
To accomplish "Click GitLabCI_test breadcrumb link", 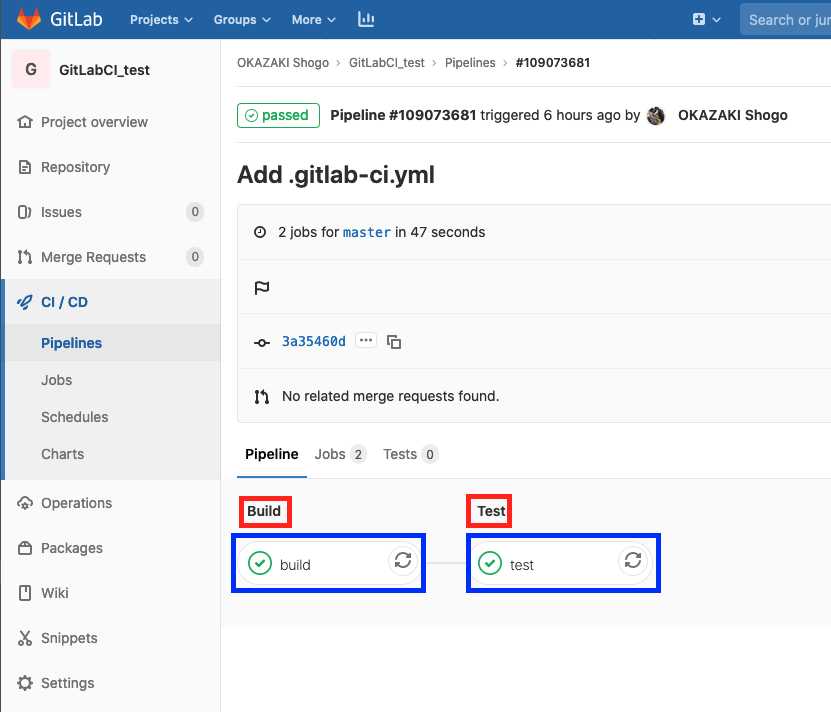I will tap(387, 63).
